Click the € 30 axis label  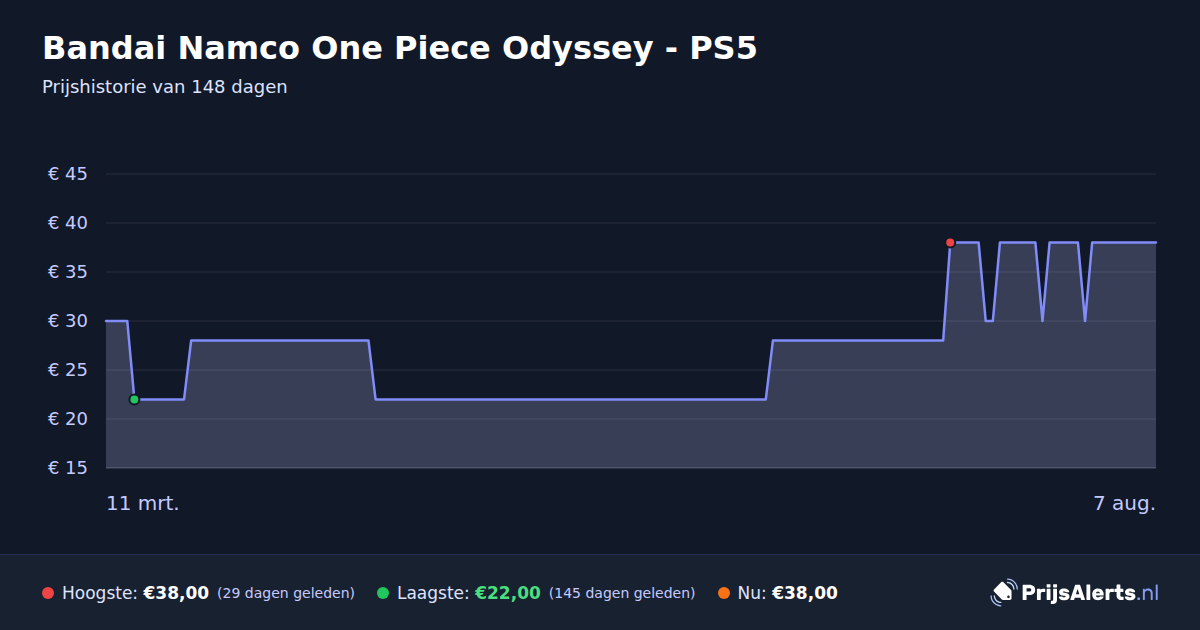[68, 321]
